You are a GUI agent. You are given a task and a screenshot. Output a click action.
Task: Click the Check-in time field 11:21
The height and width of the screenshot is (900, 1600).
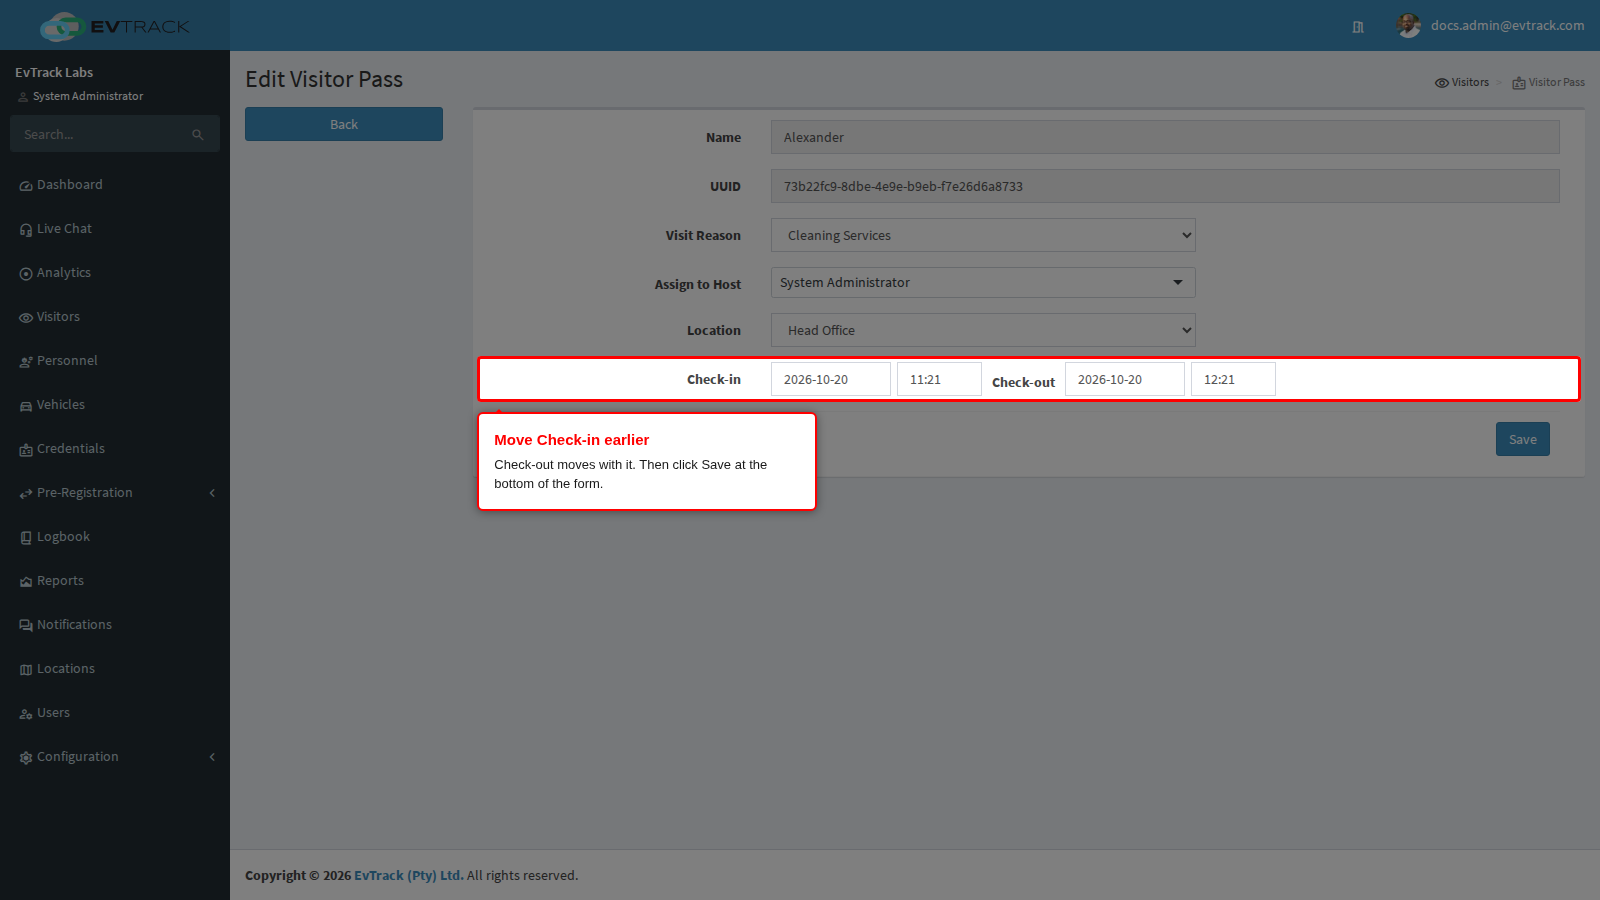point(939,379)
